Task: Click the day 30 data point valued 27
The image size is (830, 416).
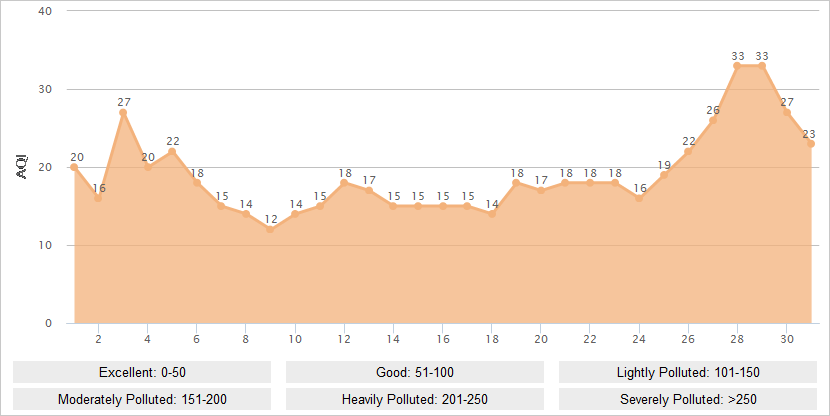Action: click(787, 113)
